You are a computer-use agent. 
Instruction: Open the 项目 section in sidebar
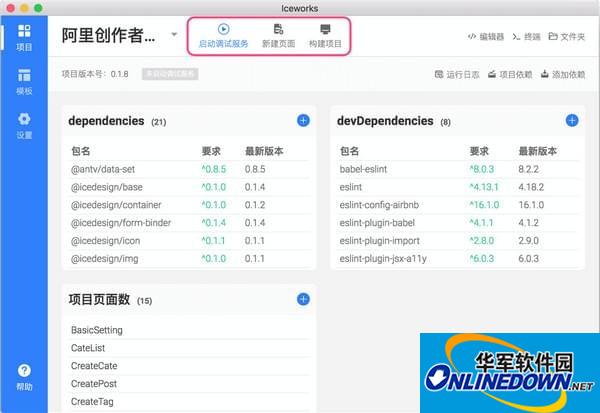24,38
